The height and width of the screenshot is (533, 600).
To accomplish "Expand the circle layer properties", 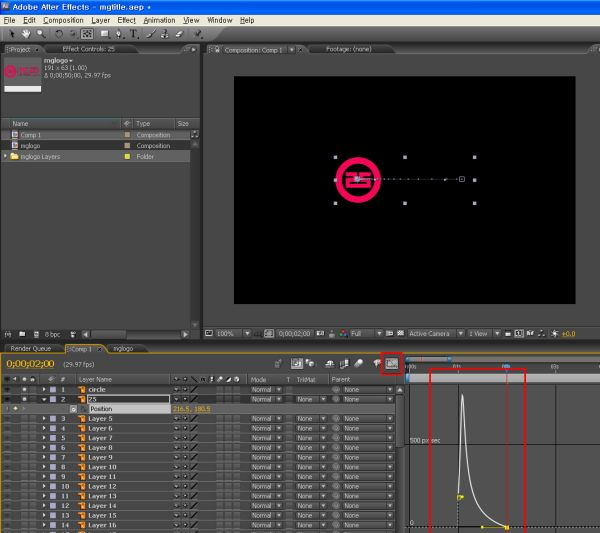I will 44,390.
